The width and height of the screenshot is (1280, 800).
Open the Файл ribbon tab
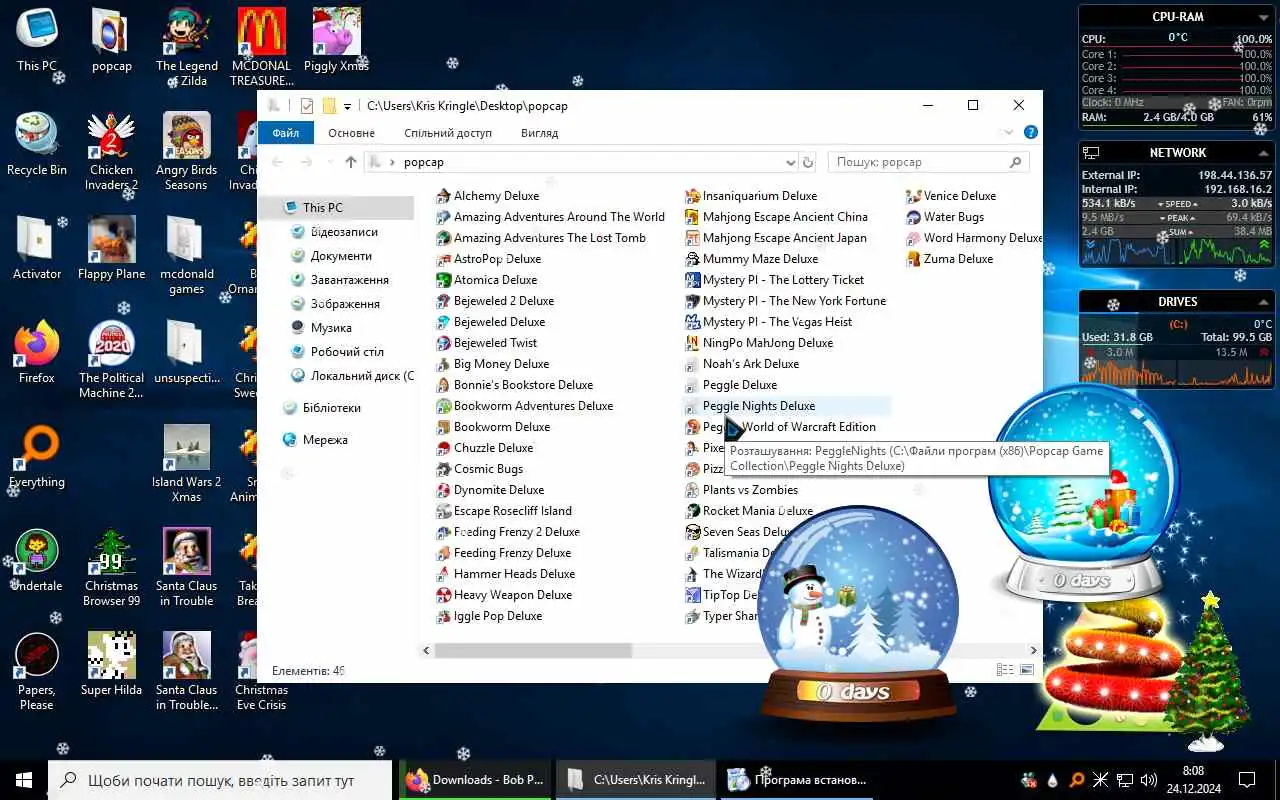tap(286, 133)
